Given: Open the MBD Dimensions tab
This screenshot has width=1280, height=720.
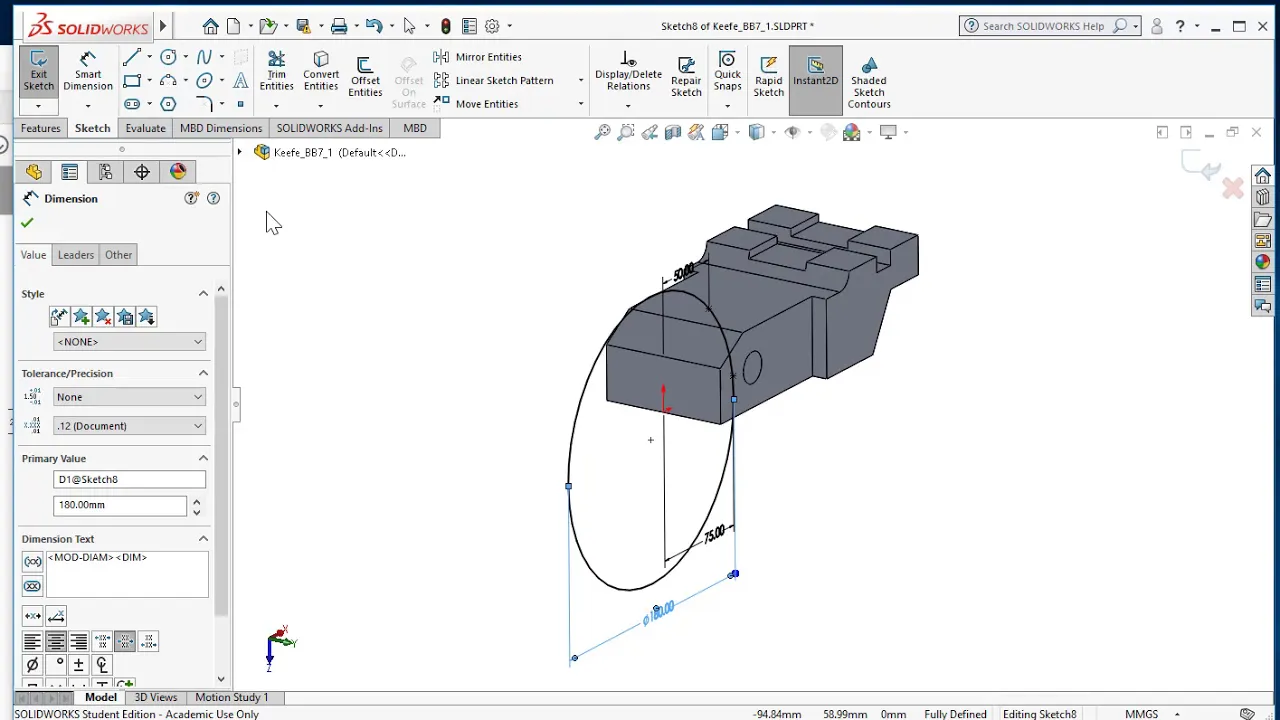Looking at the screenshot, I should 220,128.
